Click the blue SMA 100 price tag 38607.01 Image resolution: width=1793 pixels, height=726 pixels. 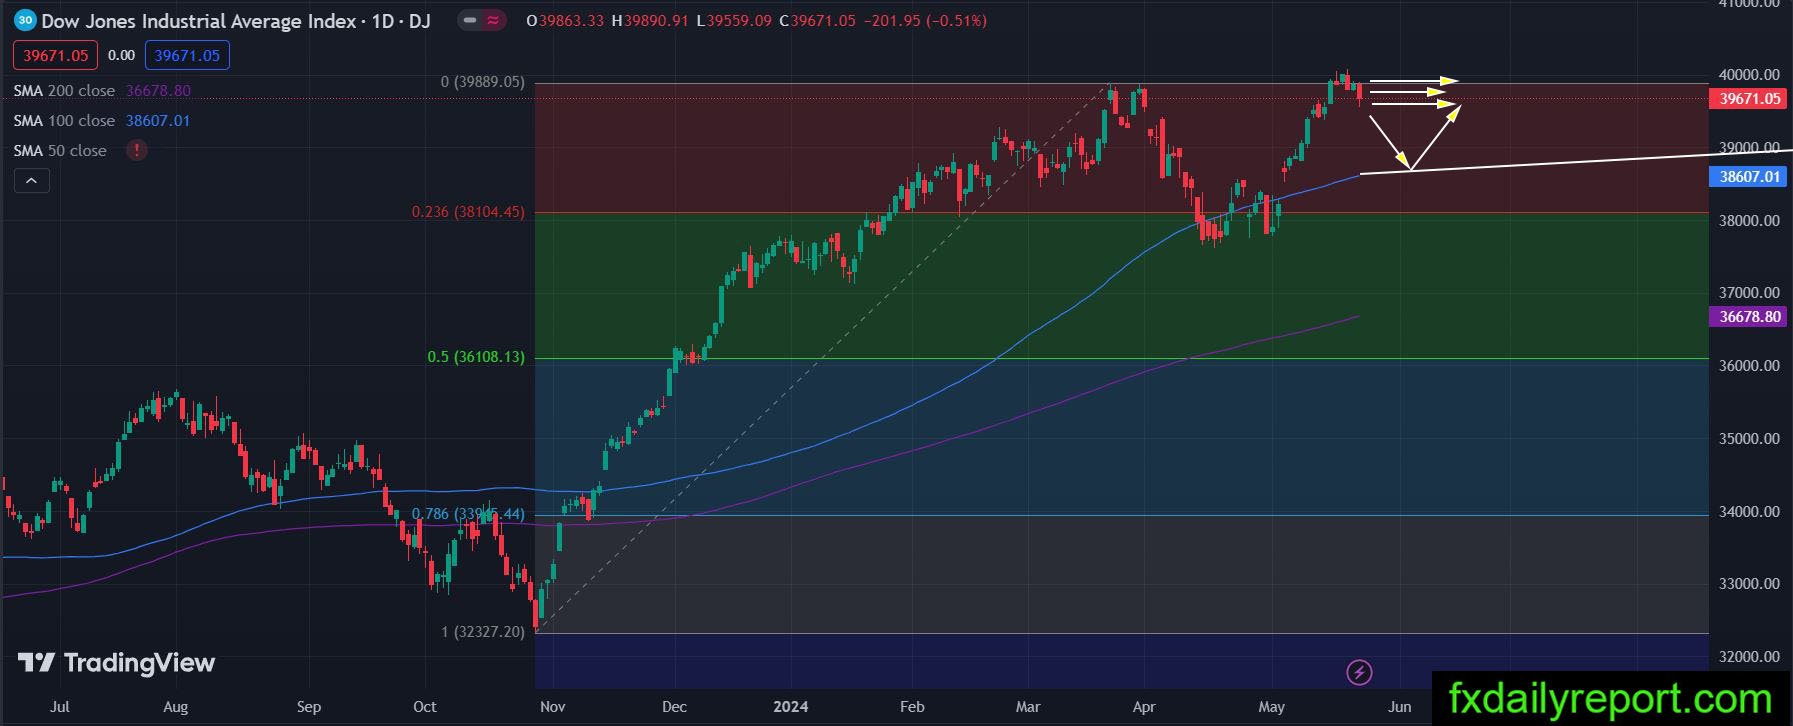pyautogui.click(x=1749, y=176)
